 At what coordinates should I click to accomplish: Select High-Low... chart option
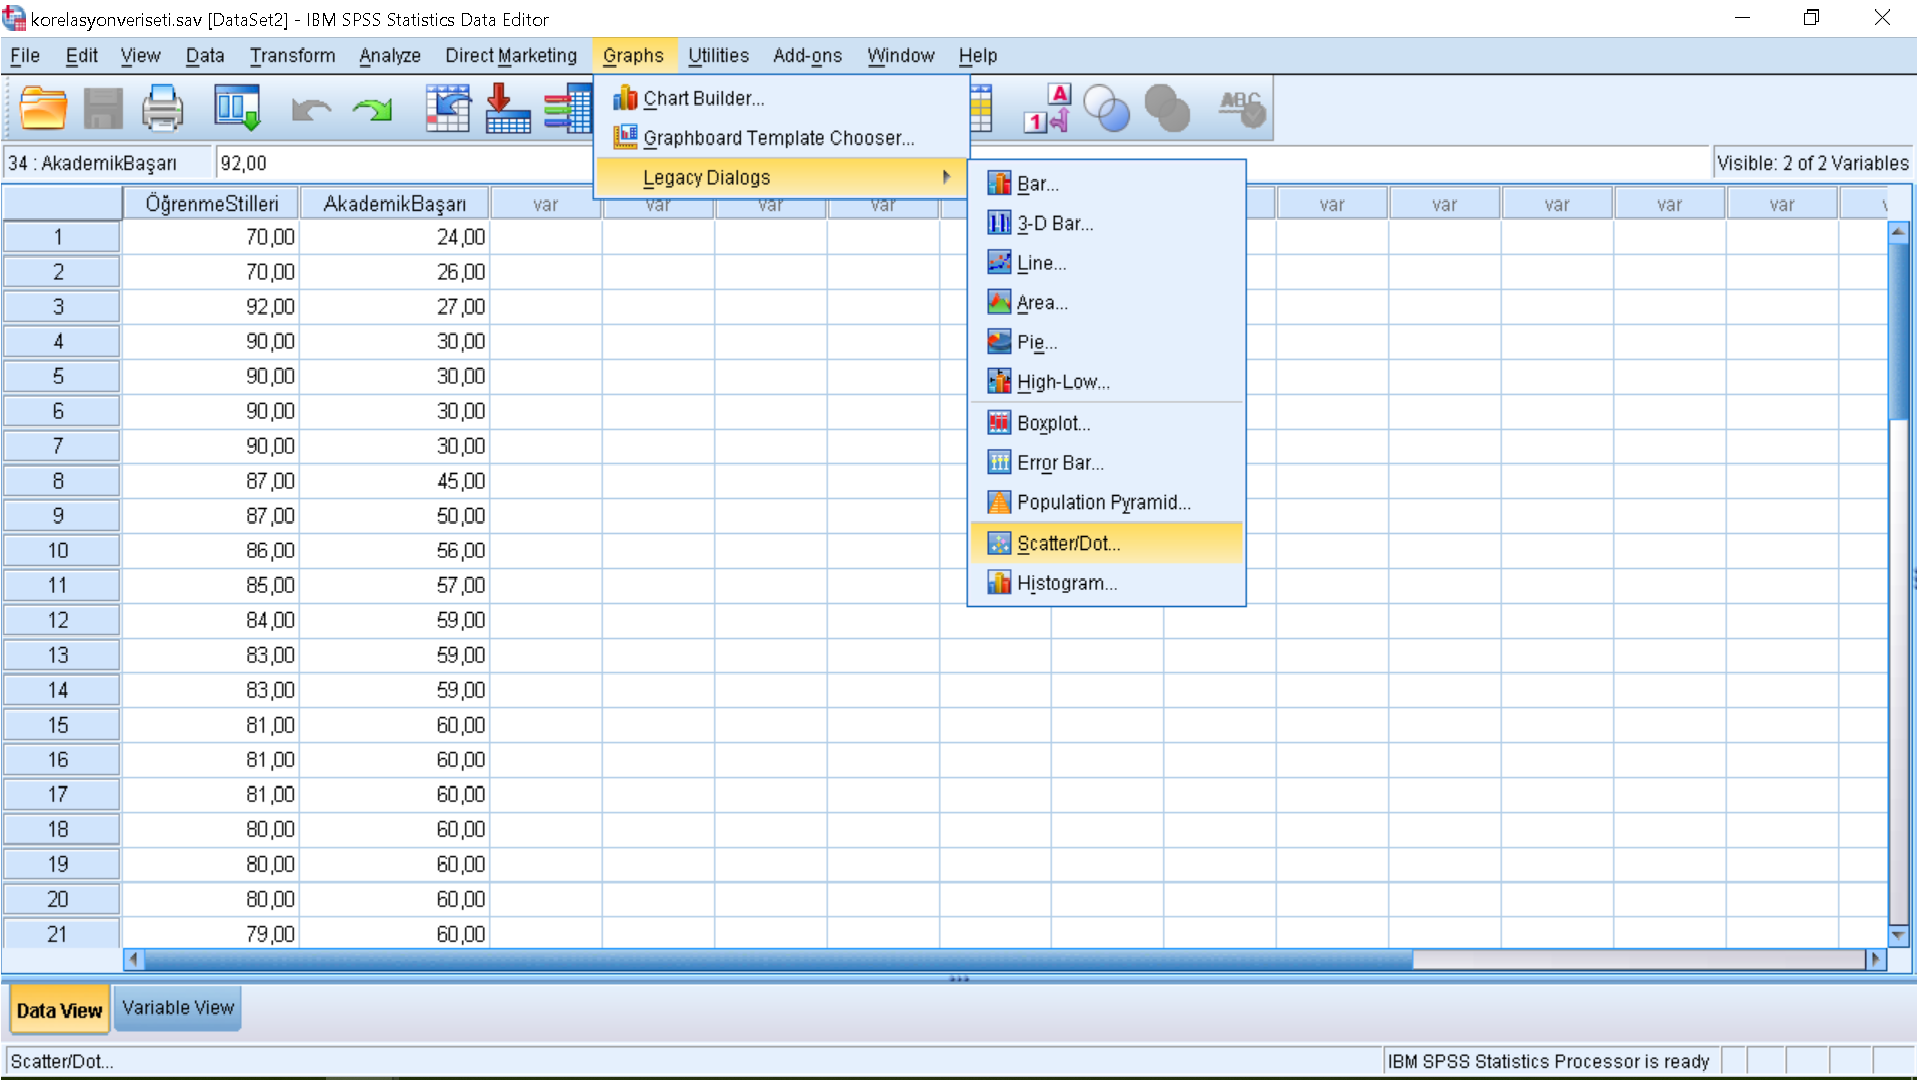click(1107, 382)
